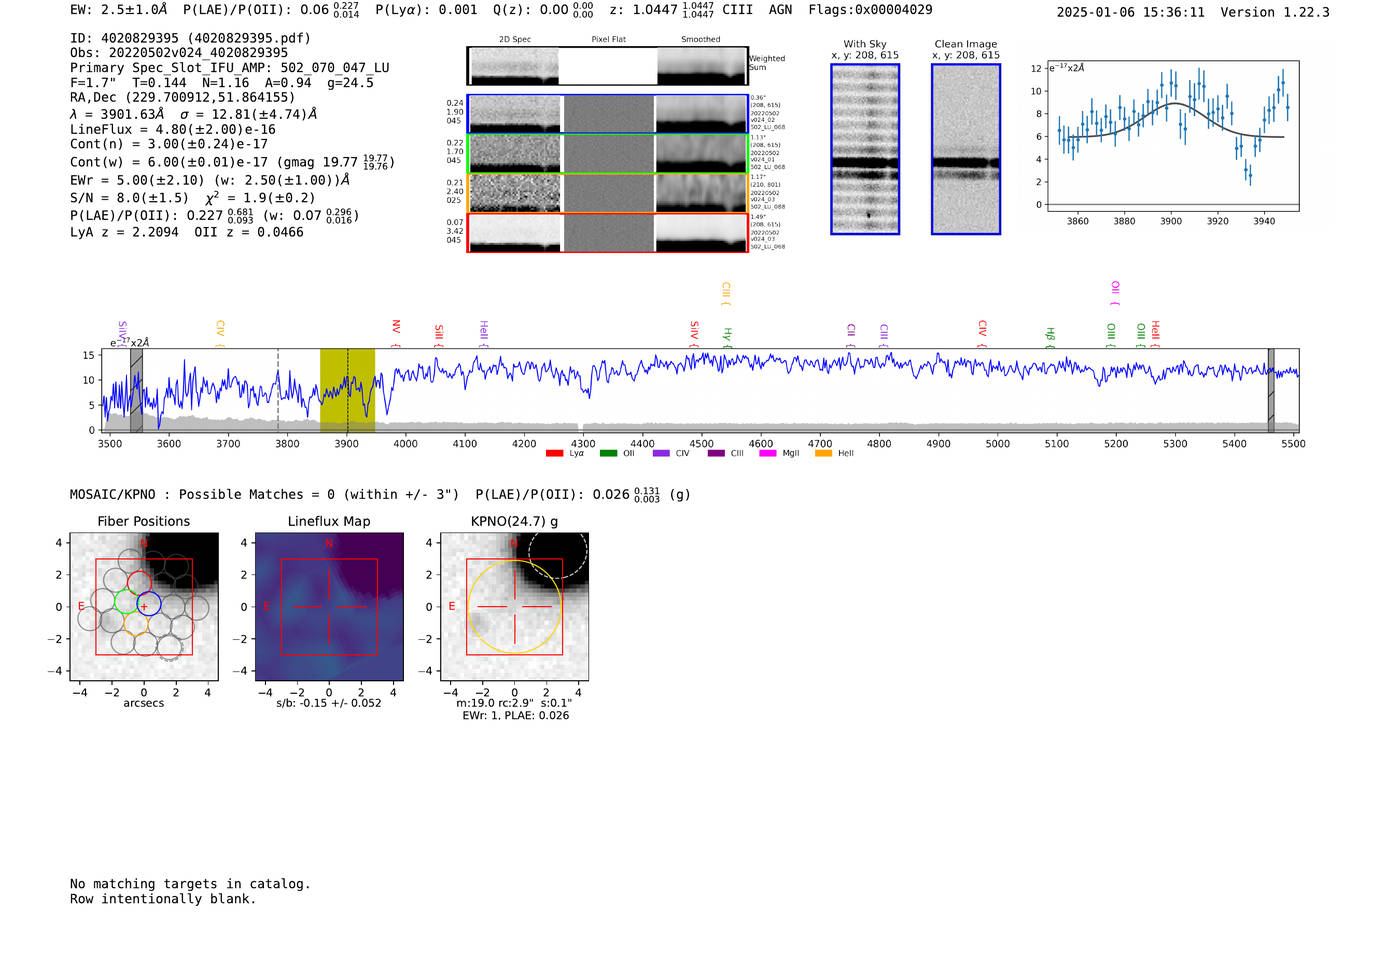This screenshot has width=1400, height=953.
Task: Click the 'Smoothed' column heading
Action: [x=701, y=40]
